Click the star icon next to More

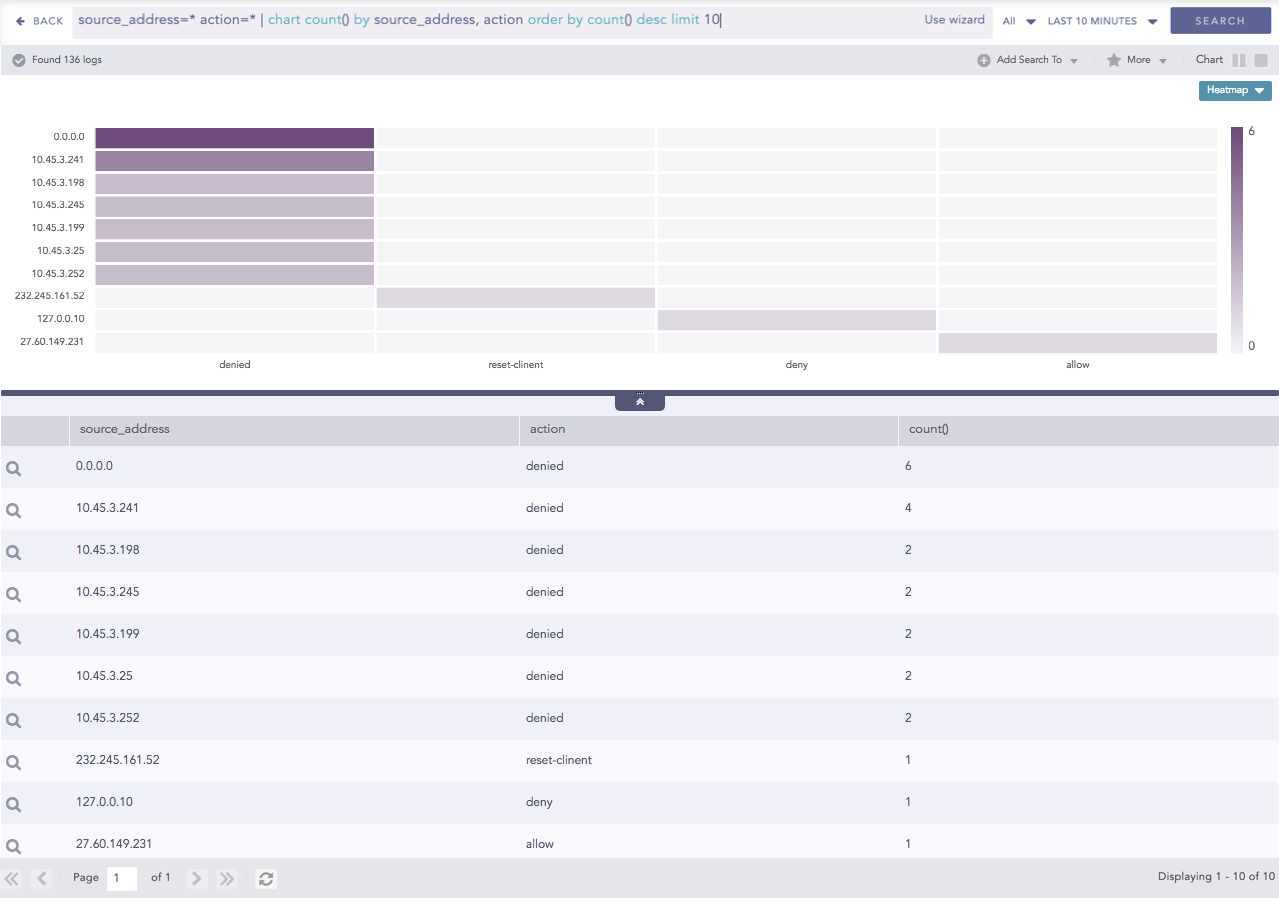click(x=1112, y=60)
